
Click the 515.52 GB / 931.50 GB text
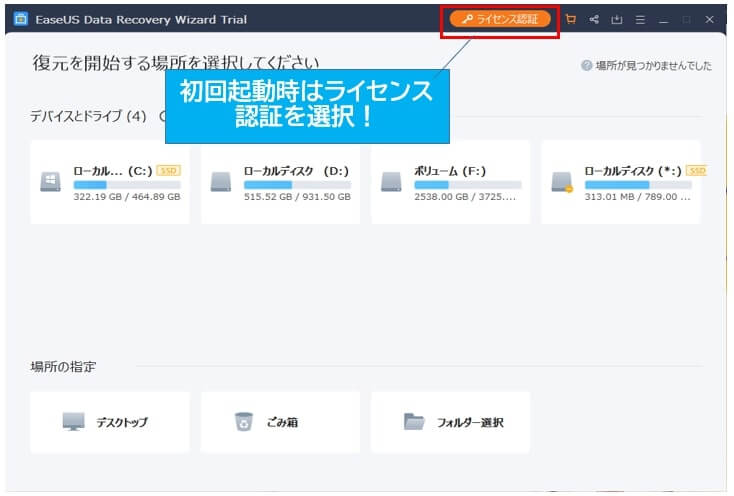pos(297,197)
